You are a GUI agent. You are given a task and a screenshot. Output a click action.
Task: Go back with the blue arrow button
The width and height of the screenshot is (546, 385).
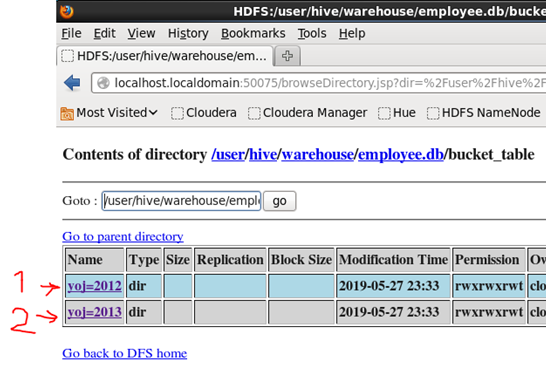pos(72,83)
